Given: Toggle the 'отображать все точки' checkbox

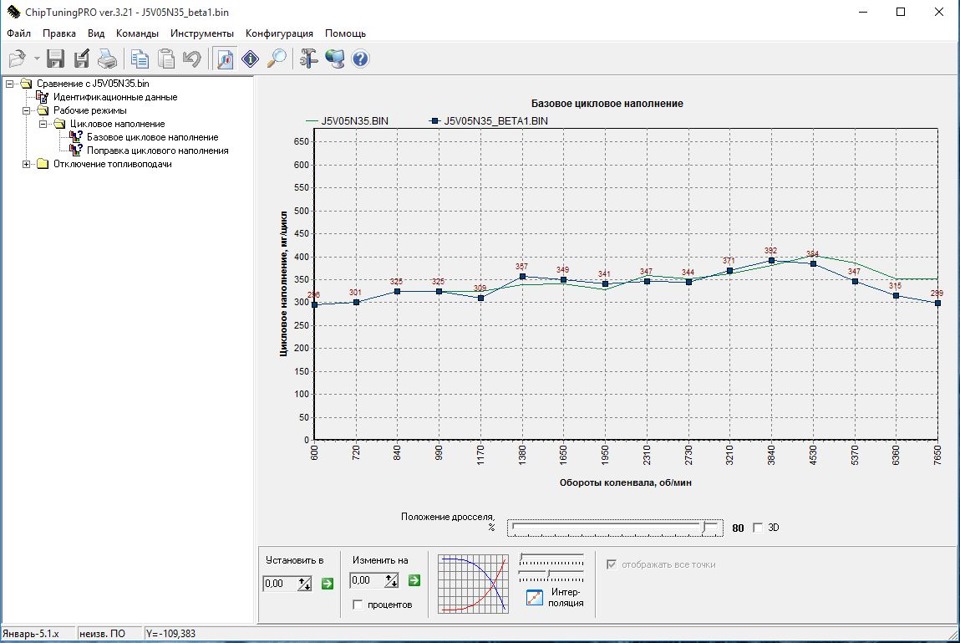Looking at the screenshot, I should point(612,564).
